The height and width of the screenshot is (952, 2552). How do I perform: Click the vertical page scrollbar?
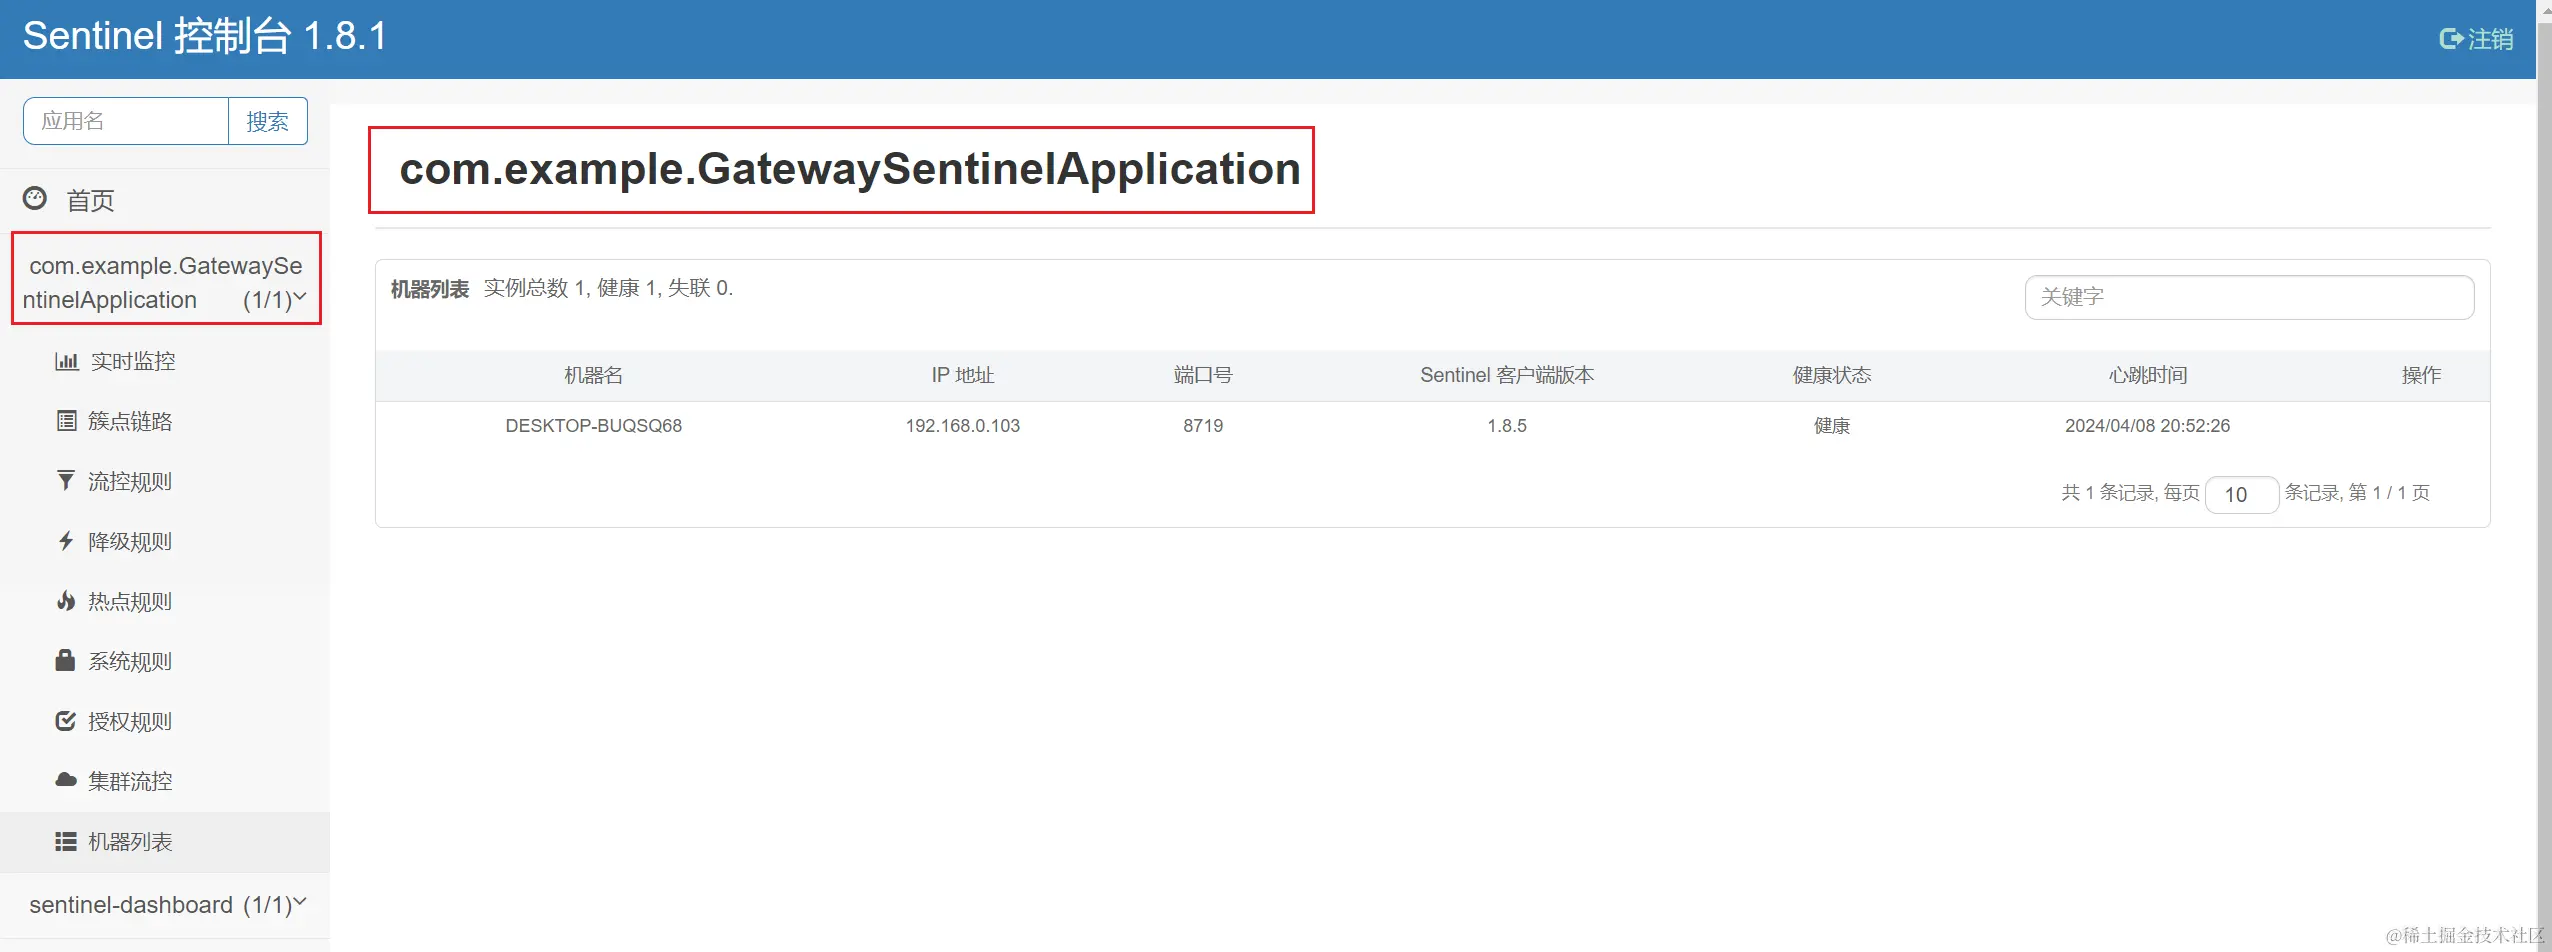(2544, 476)
